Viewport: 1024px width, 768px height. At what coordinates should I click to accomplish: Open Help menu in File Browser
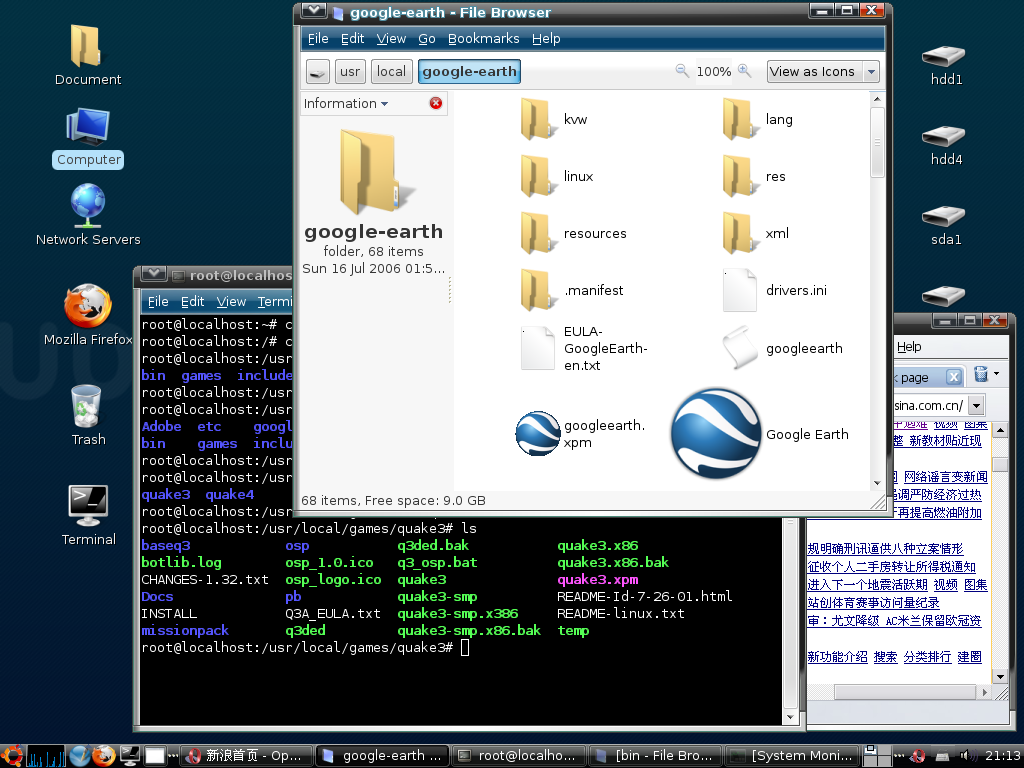point(546,39)
